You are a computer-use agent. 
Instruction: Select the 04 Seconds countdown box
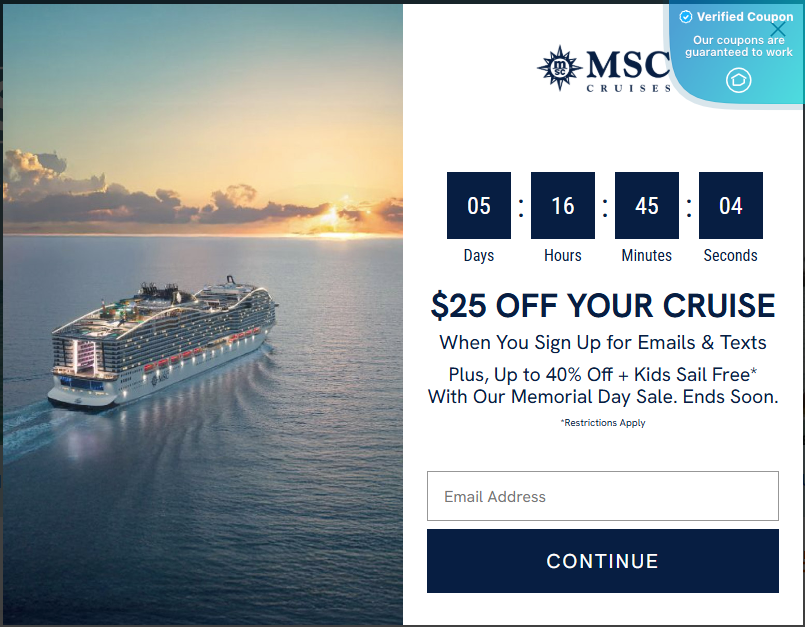(730, 205)
